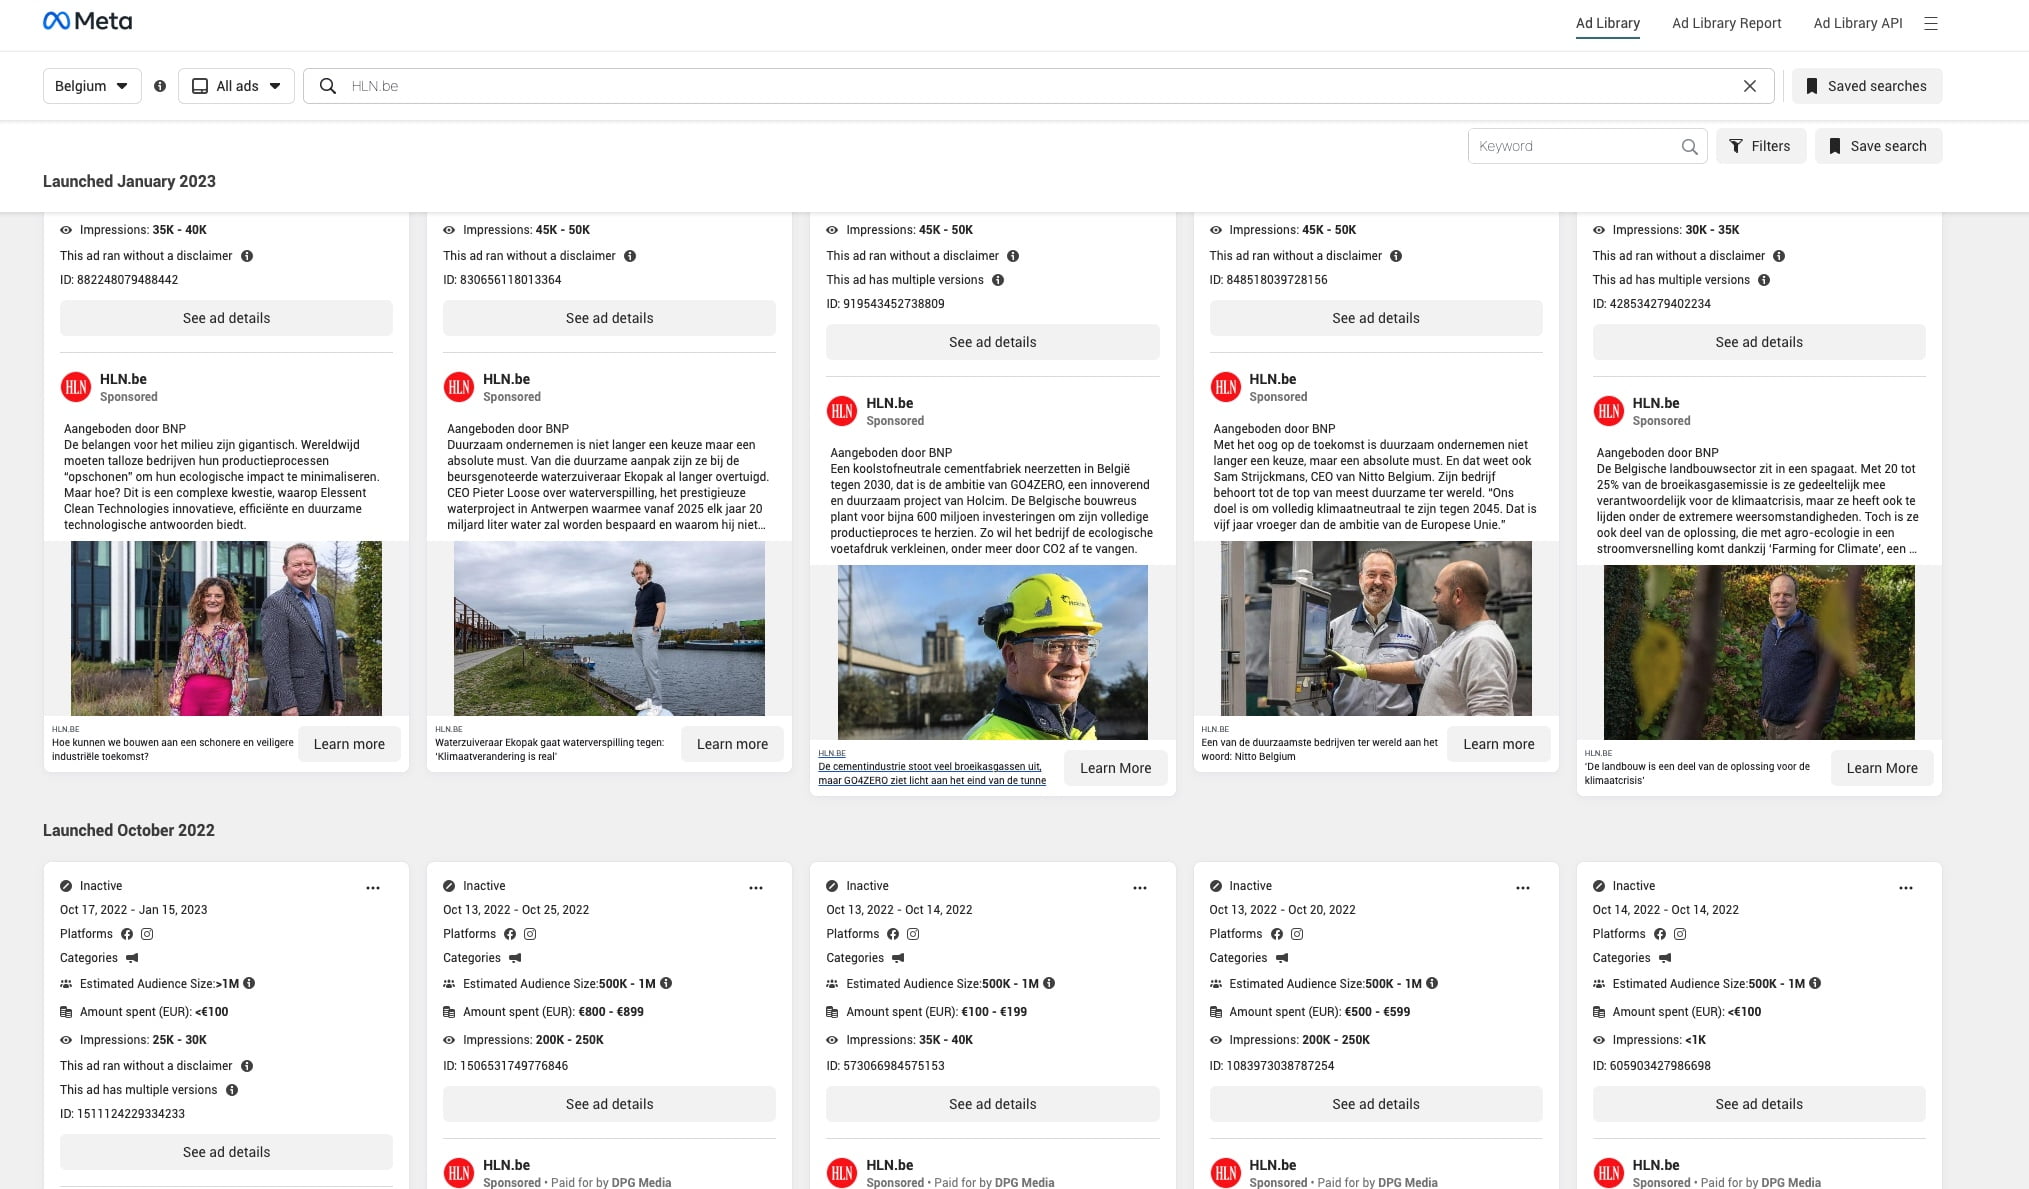Open info for multiple versions on ad 428534279402234
The height and width of the screenshot is (1189, 2029).
1764,280
